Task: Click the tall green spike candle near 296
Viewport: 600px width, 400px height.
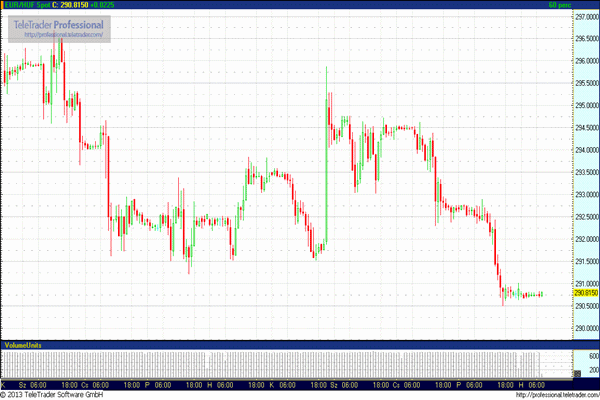Action: coord(326,100)
